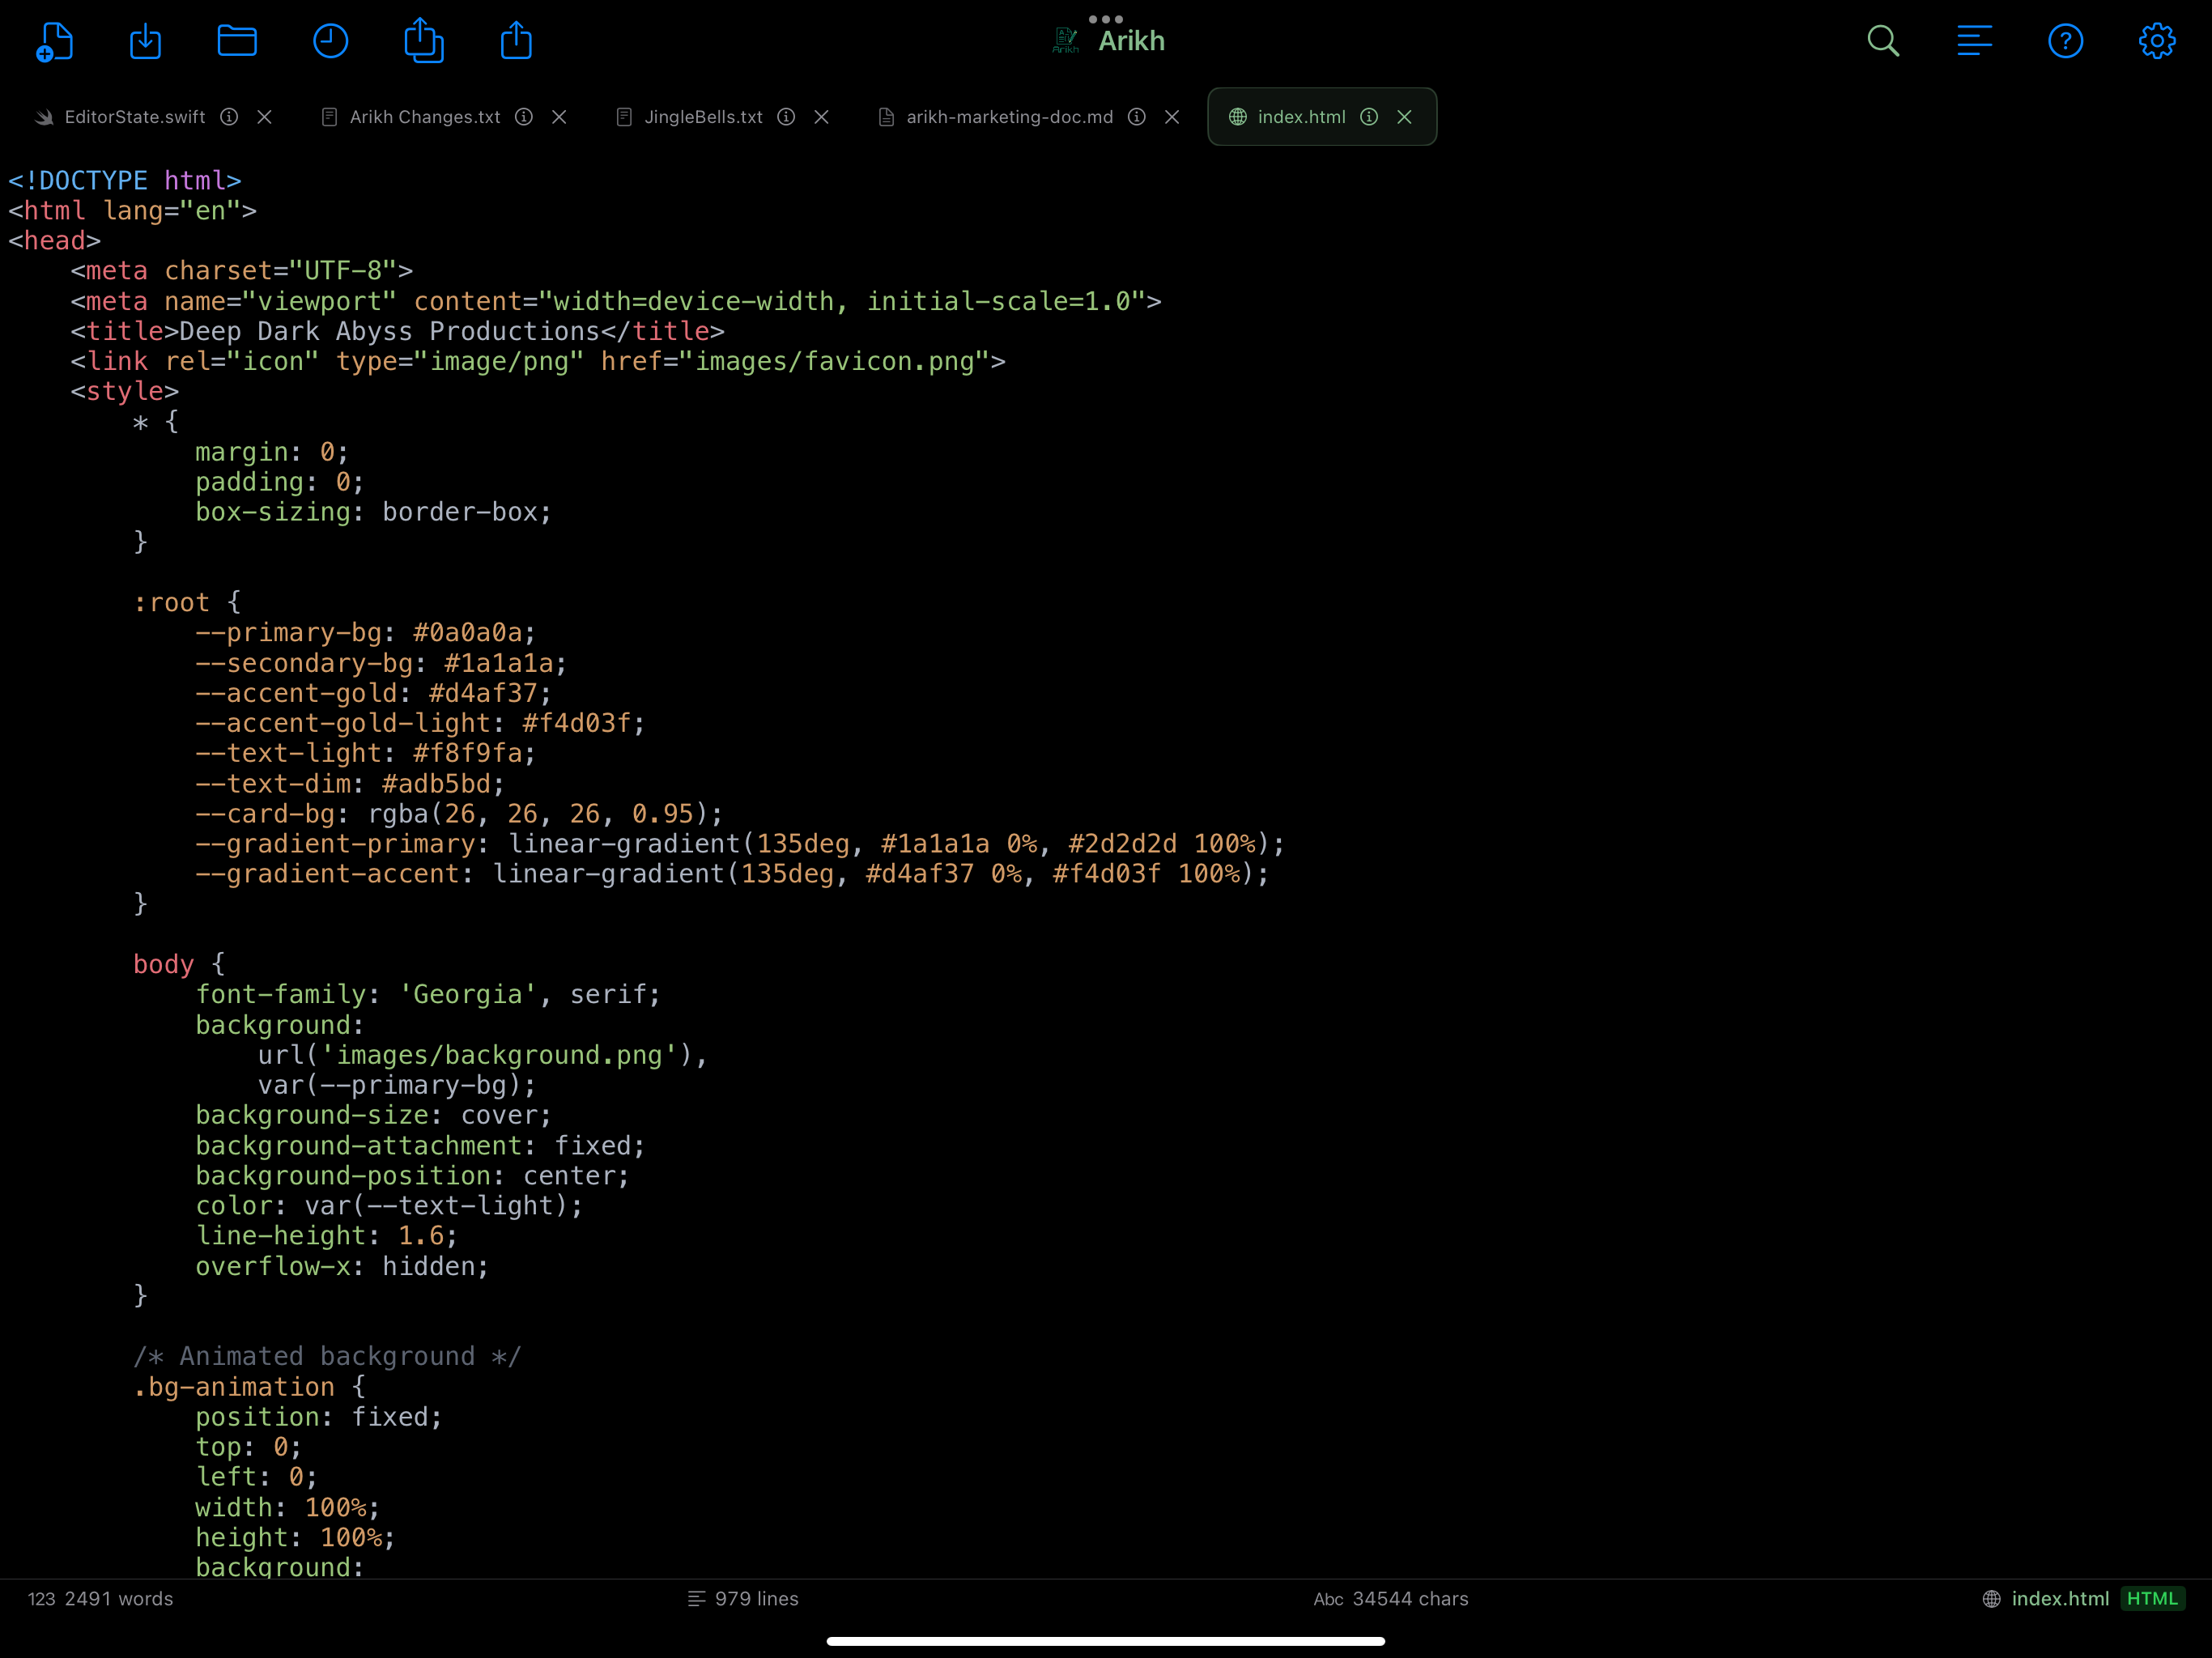This screenshot has width=2212, height=1658.
Task: Open help with the question mark icon
Action: coord(2065,41)
